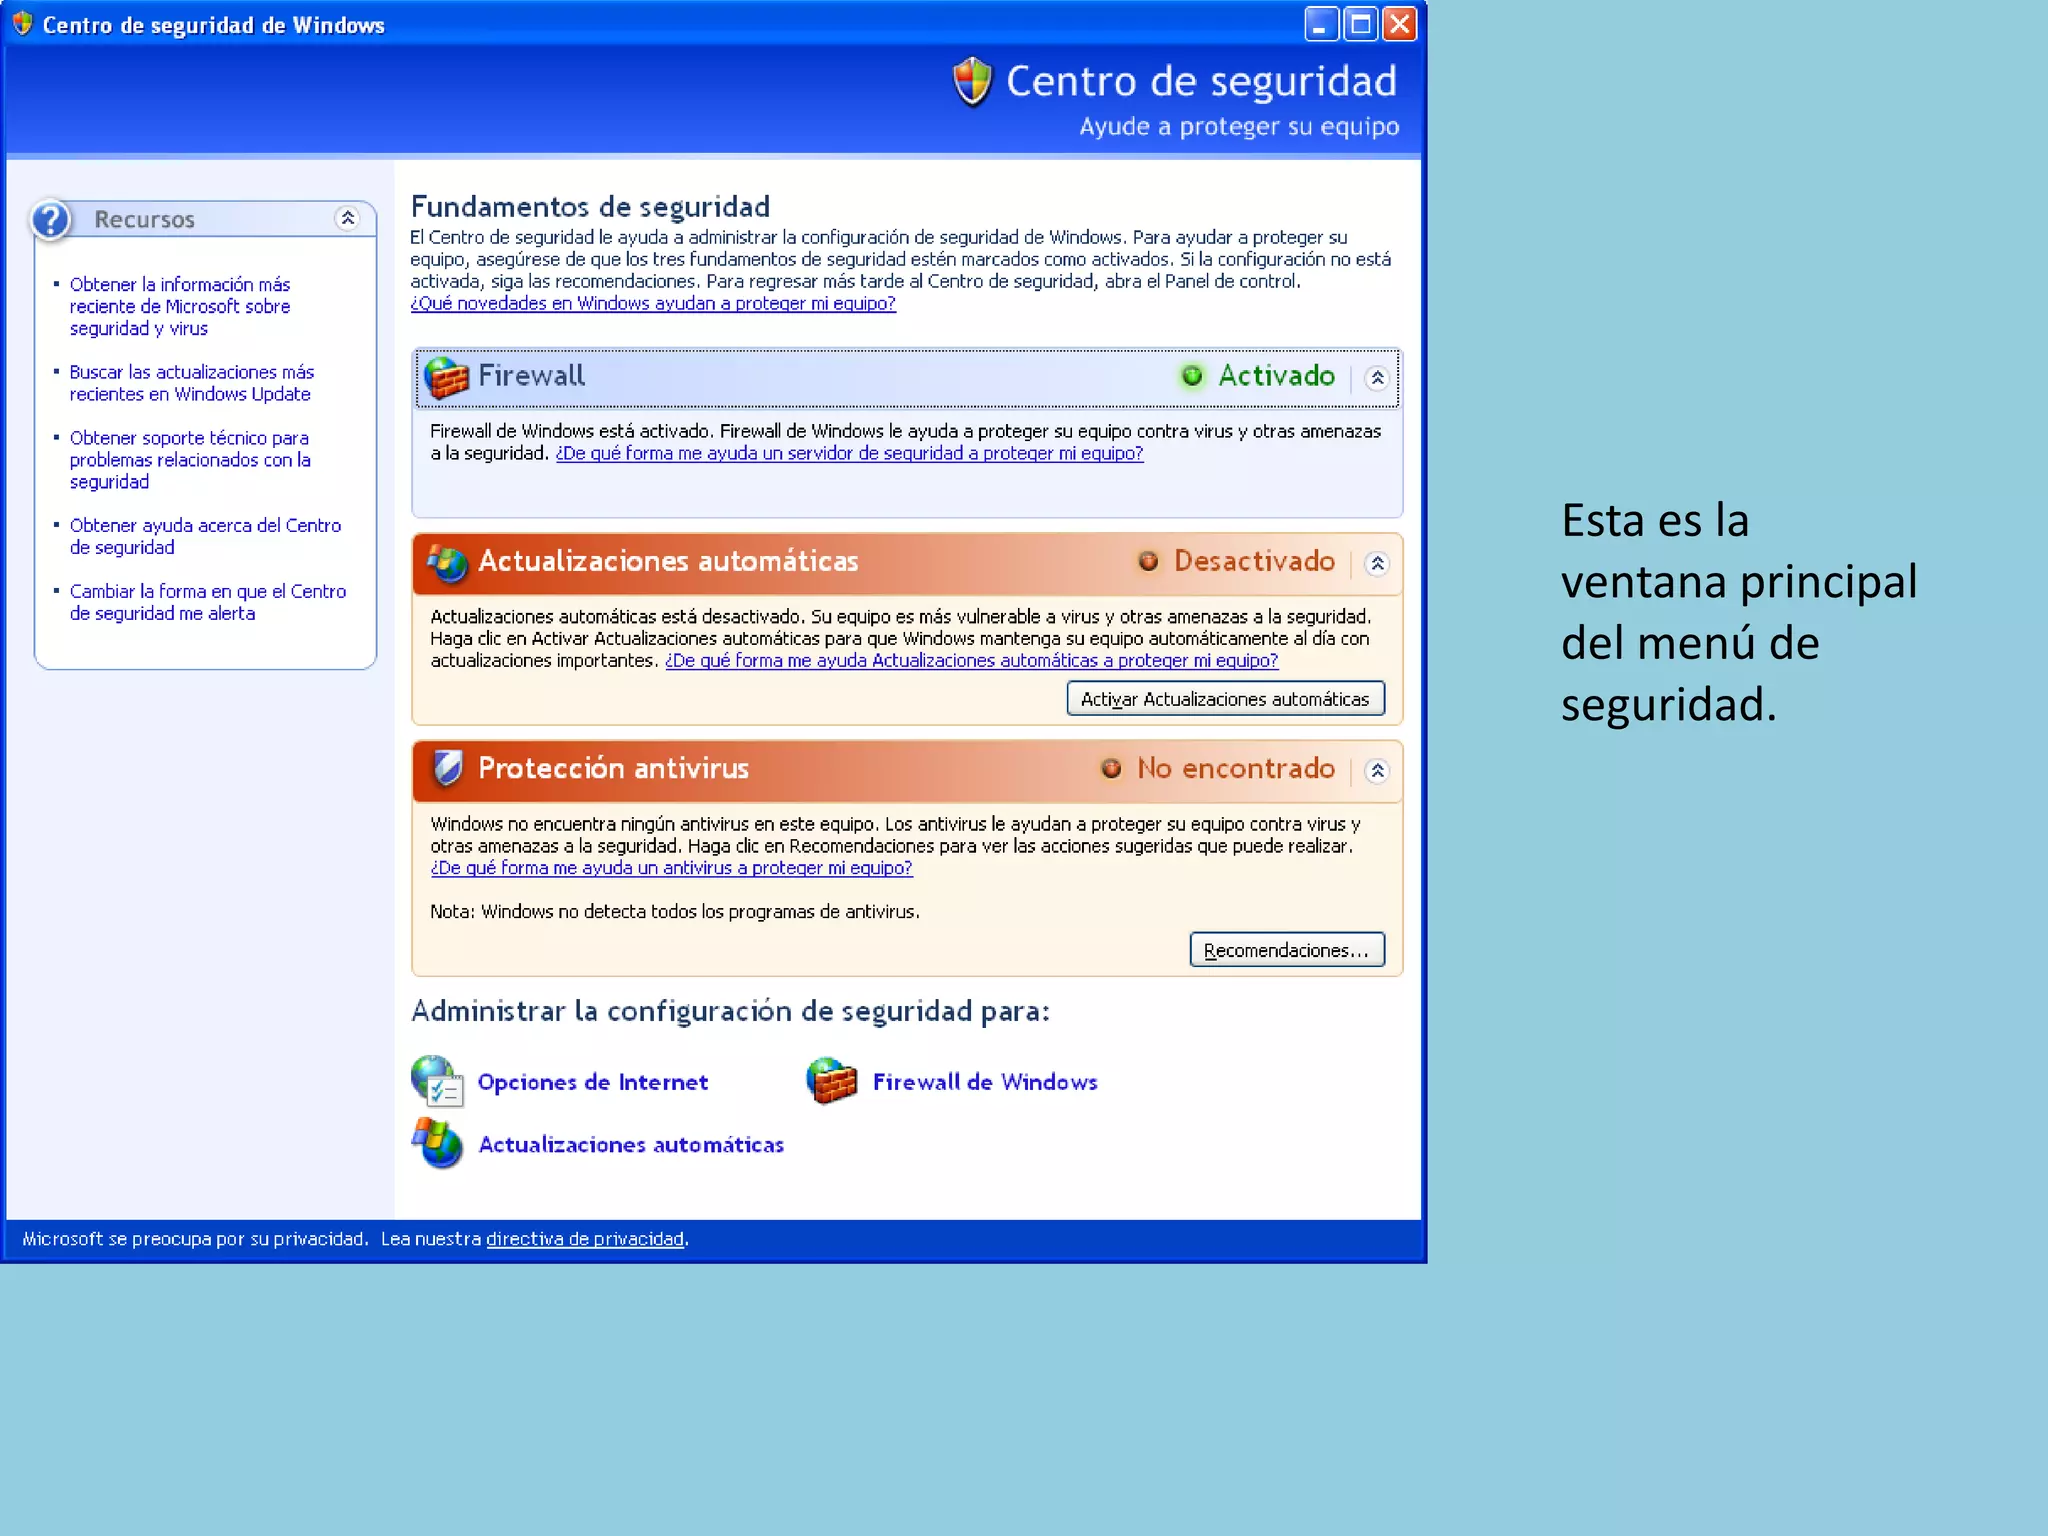Collapse the Protección antivirus section chevron
Image resolution: width=2048 pixels, height=1536 pixels.
pyautogui.click(x=1377, y=771)
